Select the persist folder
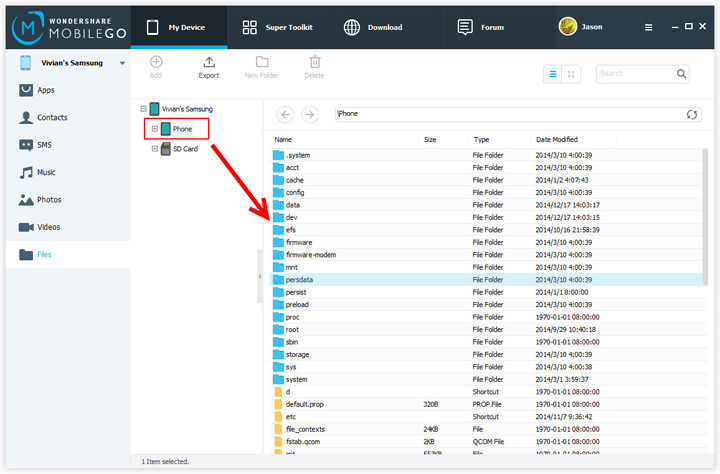This screenshot has height=474, width=720. (x=486, y=292)
